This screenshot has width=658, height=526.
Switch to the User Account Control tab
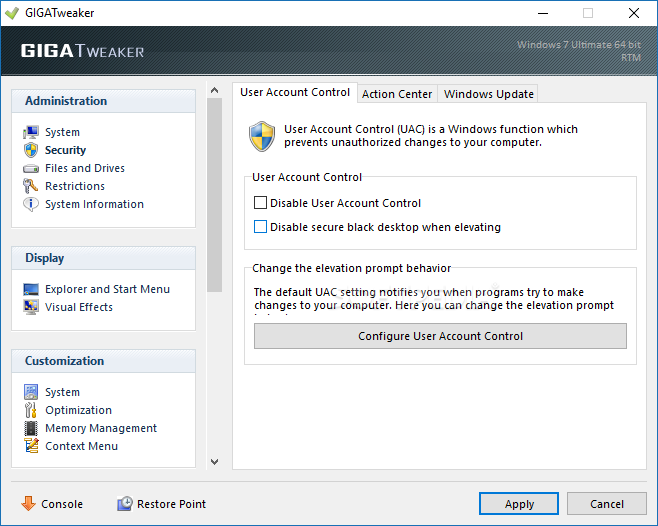pyautogui.click(x=295, y=92)
